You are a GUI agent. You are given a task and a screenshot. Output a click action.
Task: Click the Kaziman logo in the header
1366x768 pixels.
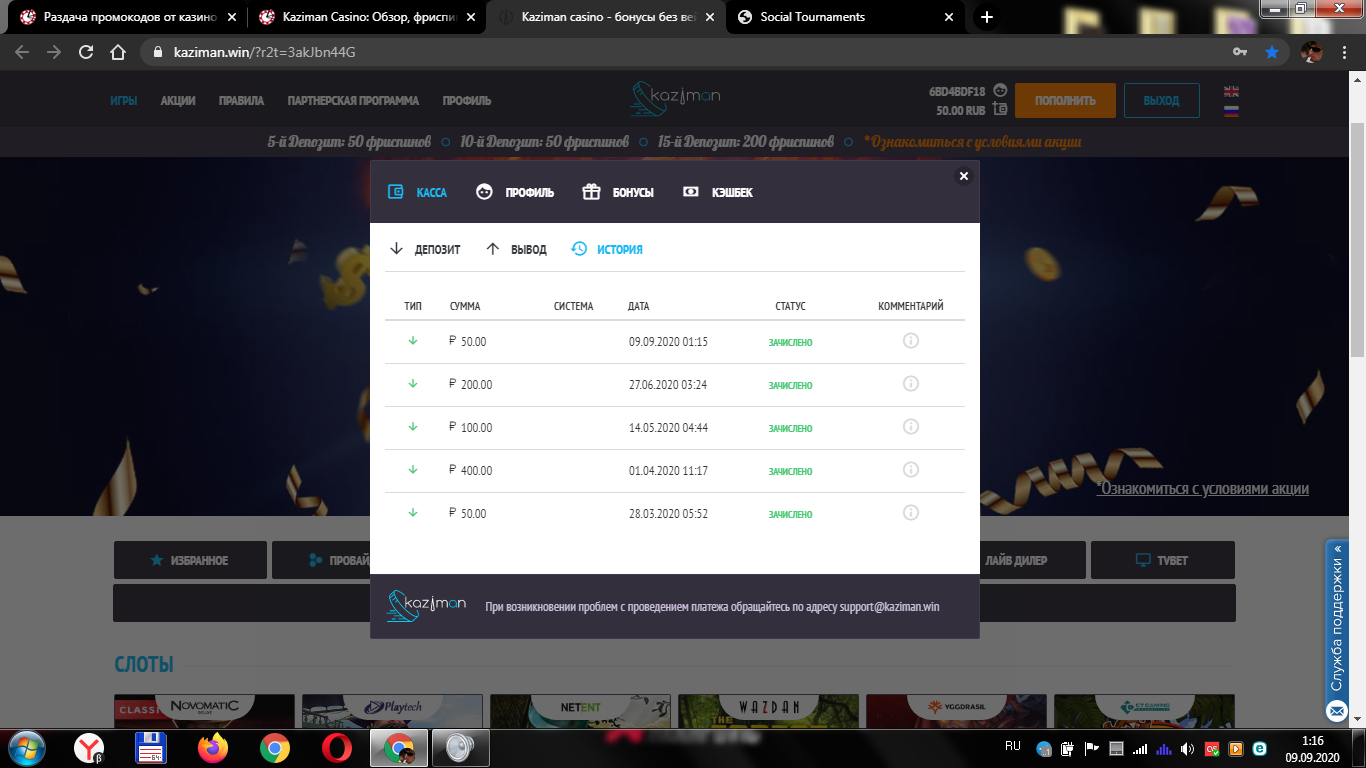coord(675,98)
